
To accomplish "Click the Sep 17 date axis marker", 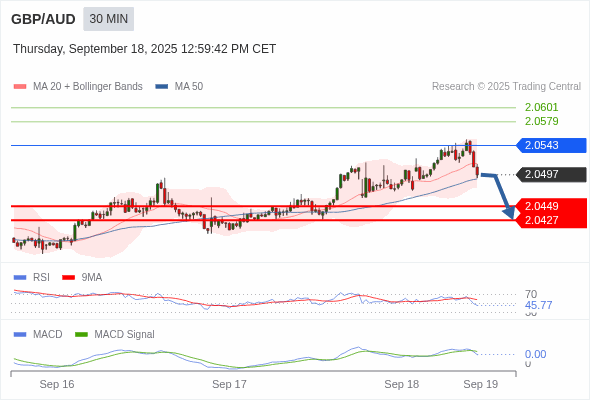I will (x=229, y=384).
